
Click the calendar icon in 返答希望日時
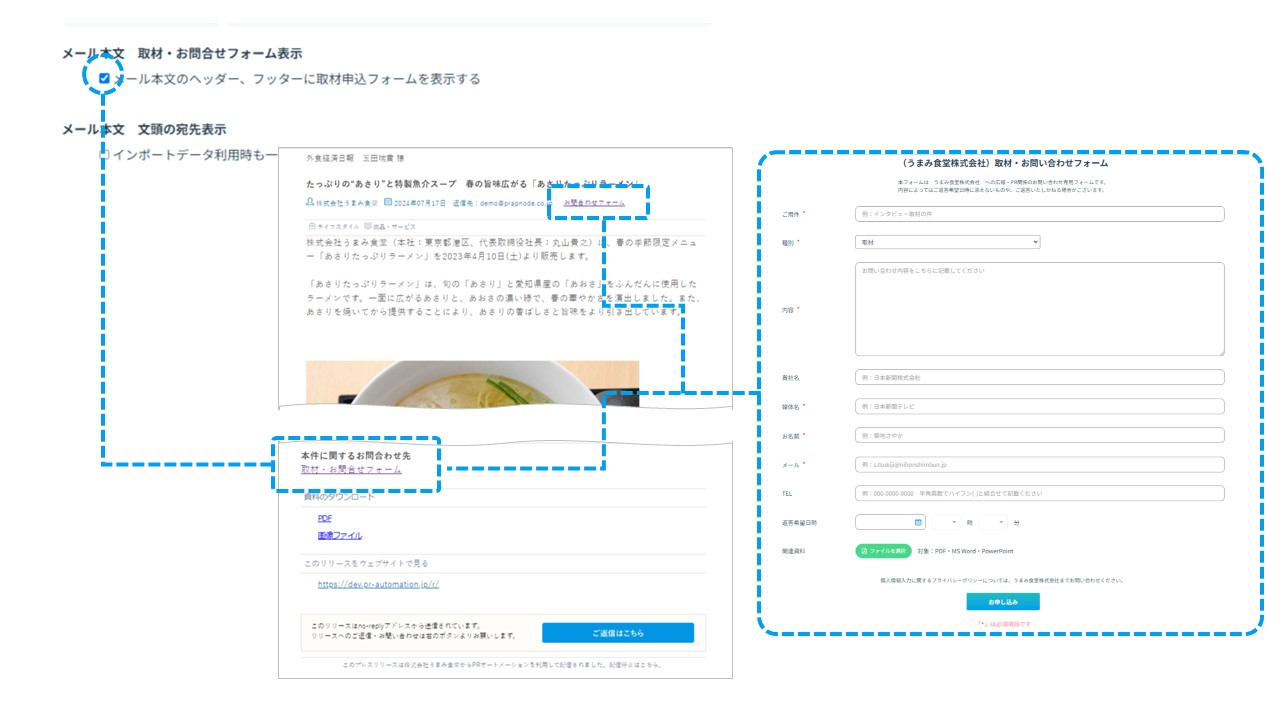[x=918, y=522]
